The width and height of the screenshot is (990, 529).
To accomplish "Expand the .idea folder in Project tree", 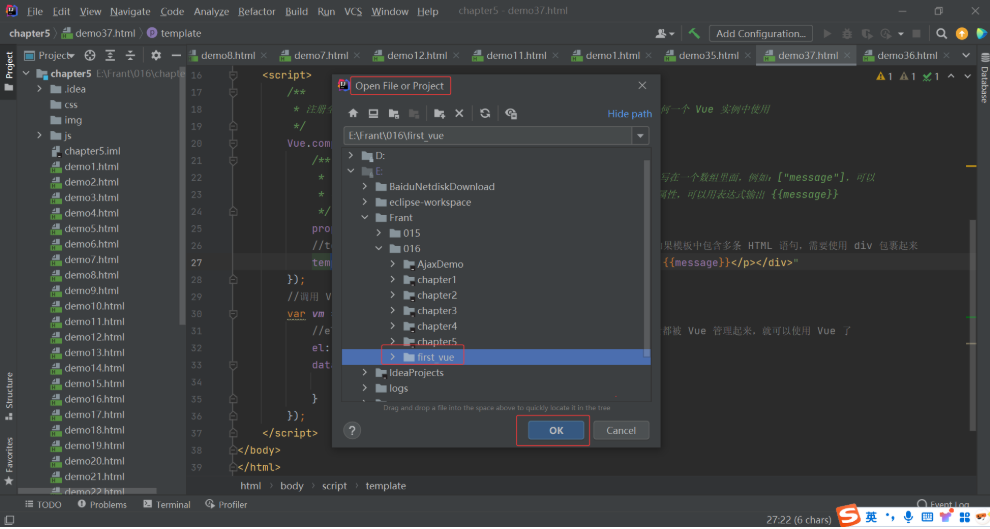I will click(40, 89).
